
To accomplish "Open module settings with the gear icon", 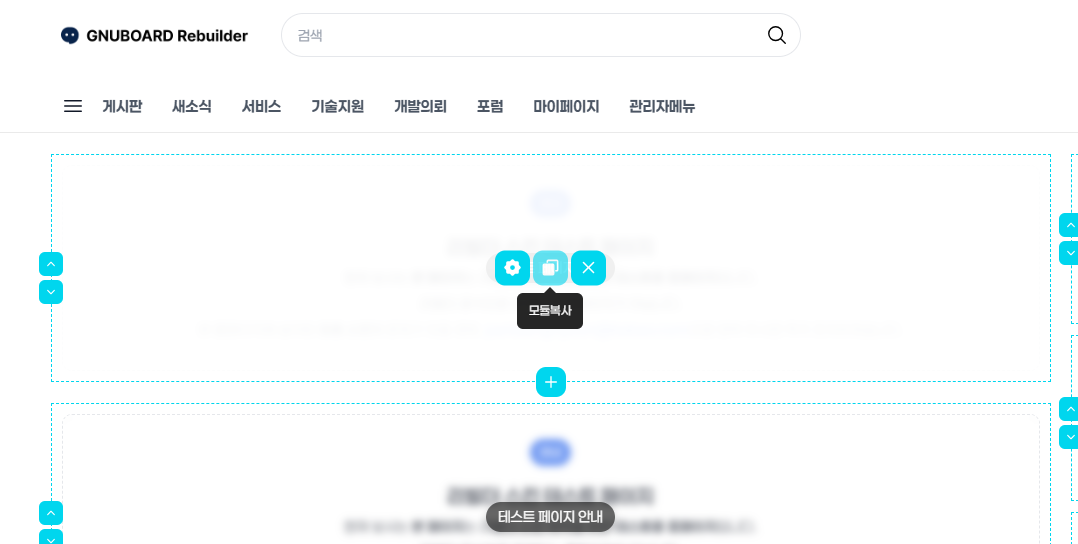I will coord(512,268).
